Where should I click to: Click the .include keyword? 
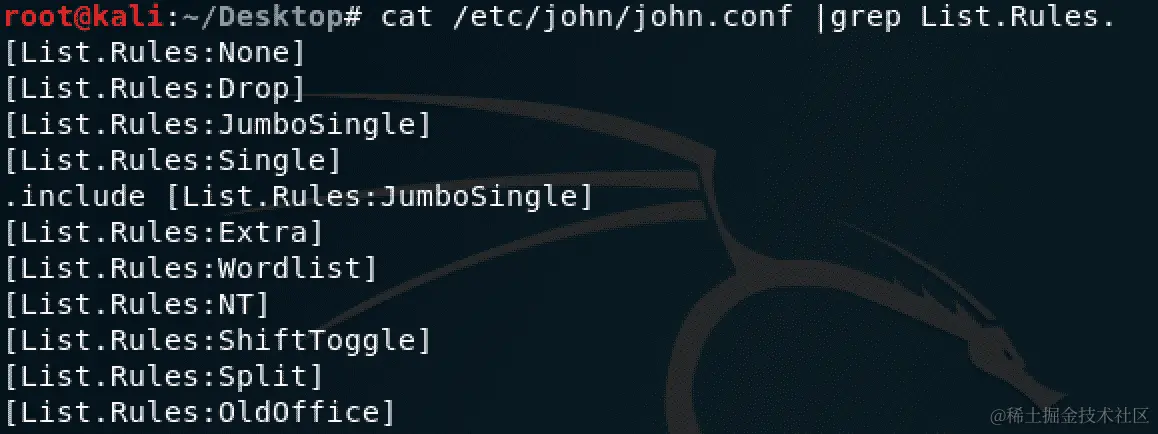75,196
